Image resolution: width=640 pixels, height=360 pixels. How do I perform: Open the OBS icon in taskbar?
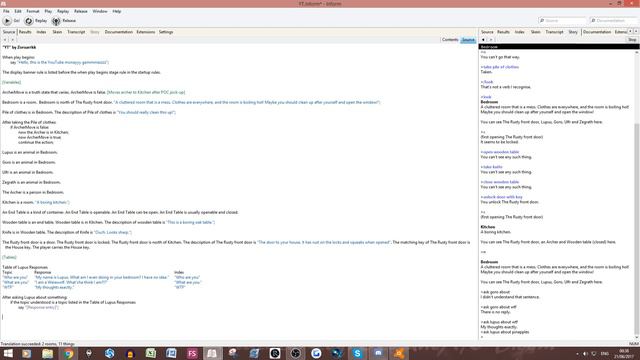coord(296,353)
